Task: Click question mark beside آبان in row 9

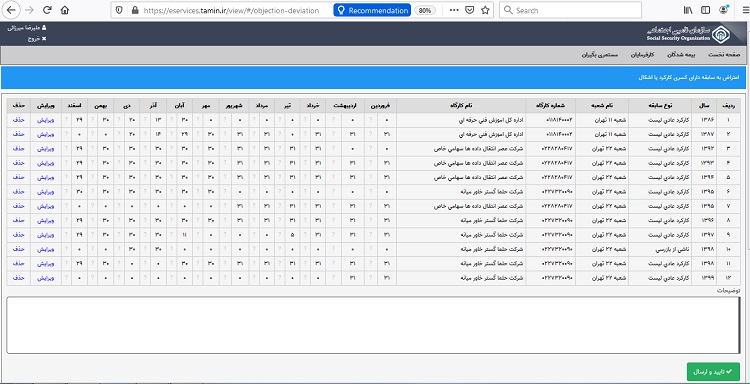Action: click(x=171, y=235)
